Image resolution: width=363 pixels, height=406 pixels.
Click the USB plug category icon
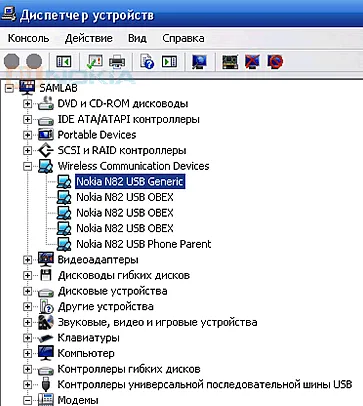tap(46, 385)
